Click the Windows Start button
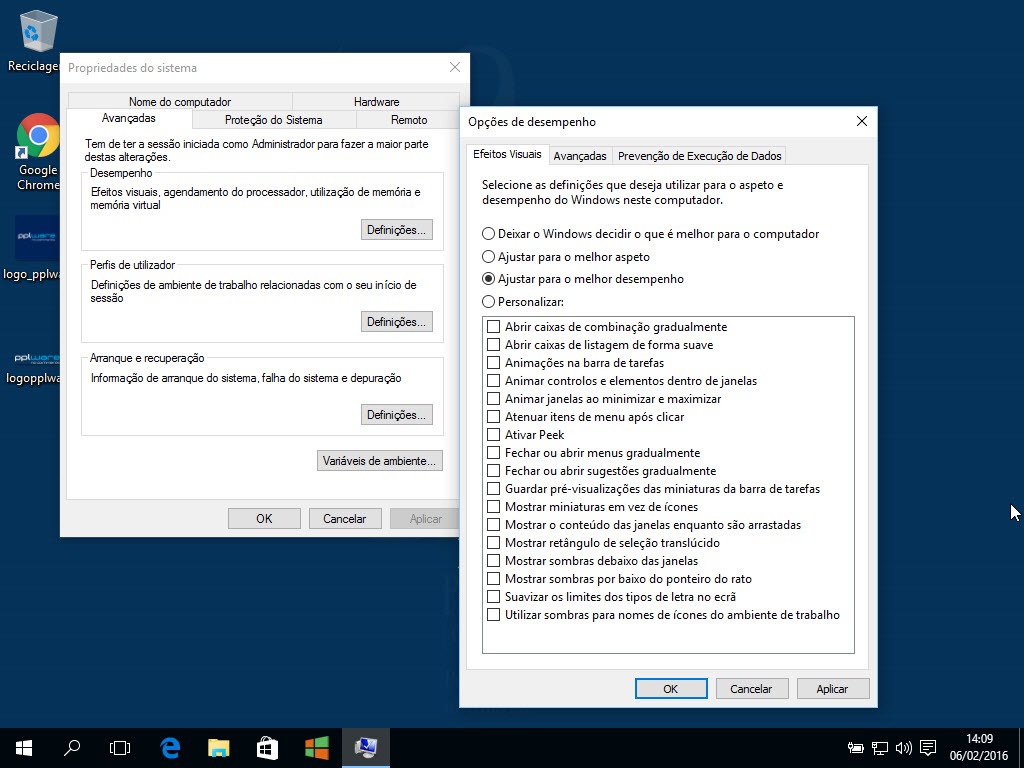 tap(23, 747)
